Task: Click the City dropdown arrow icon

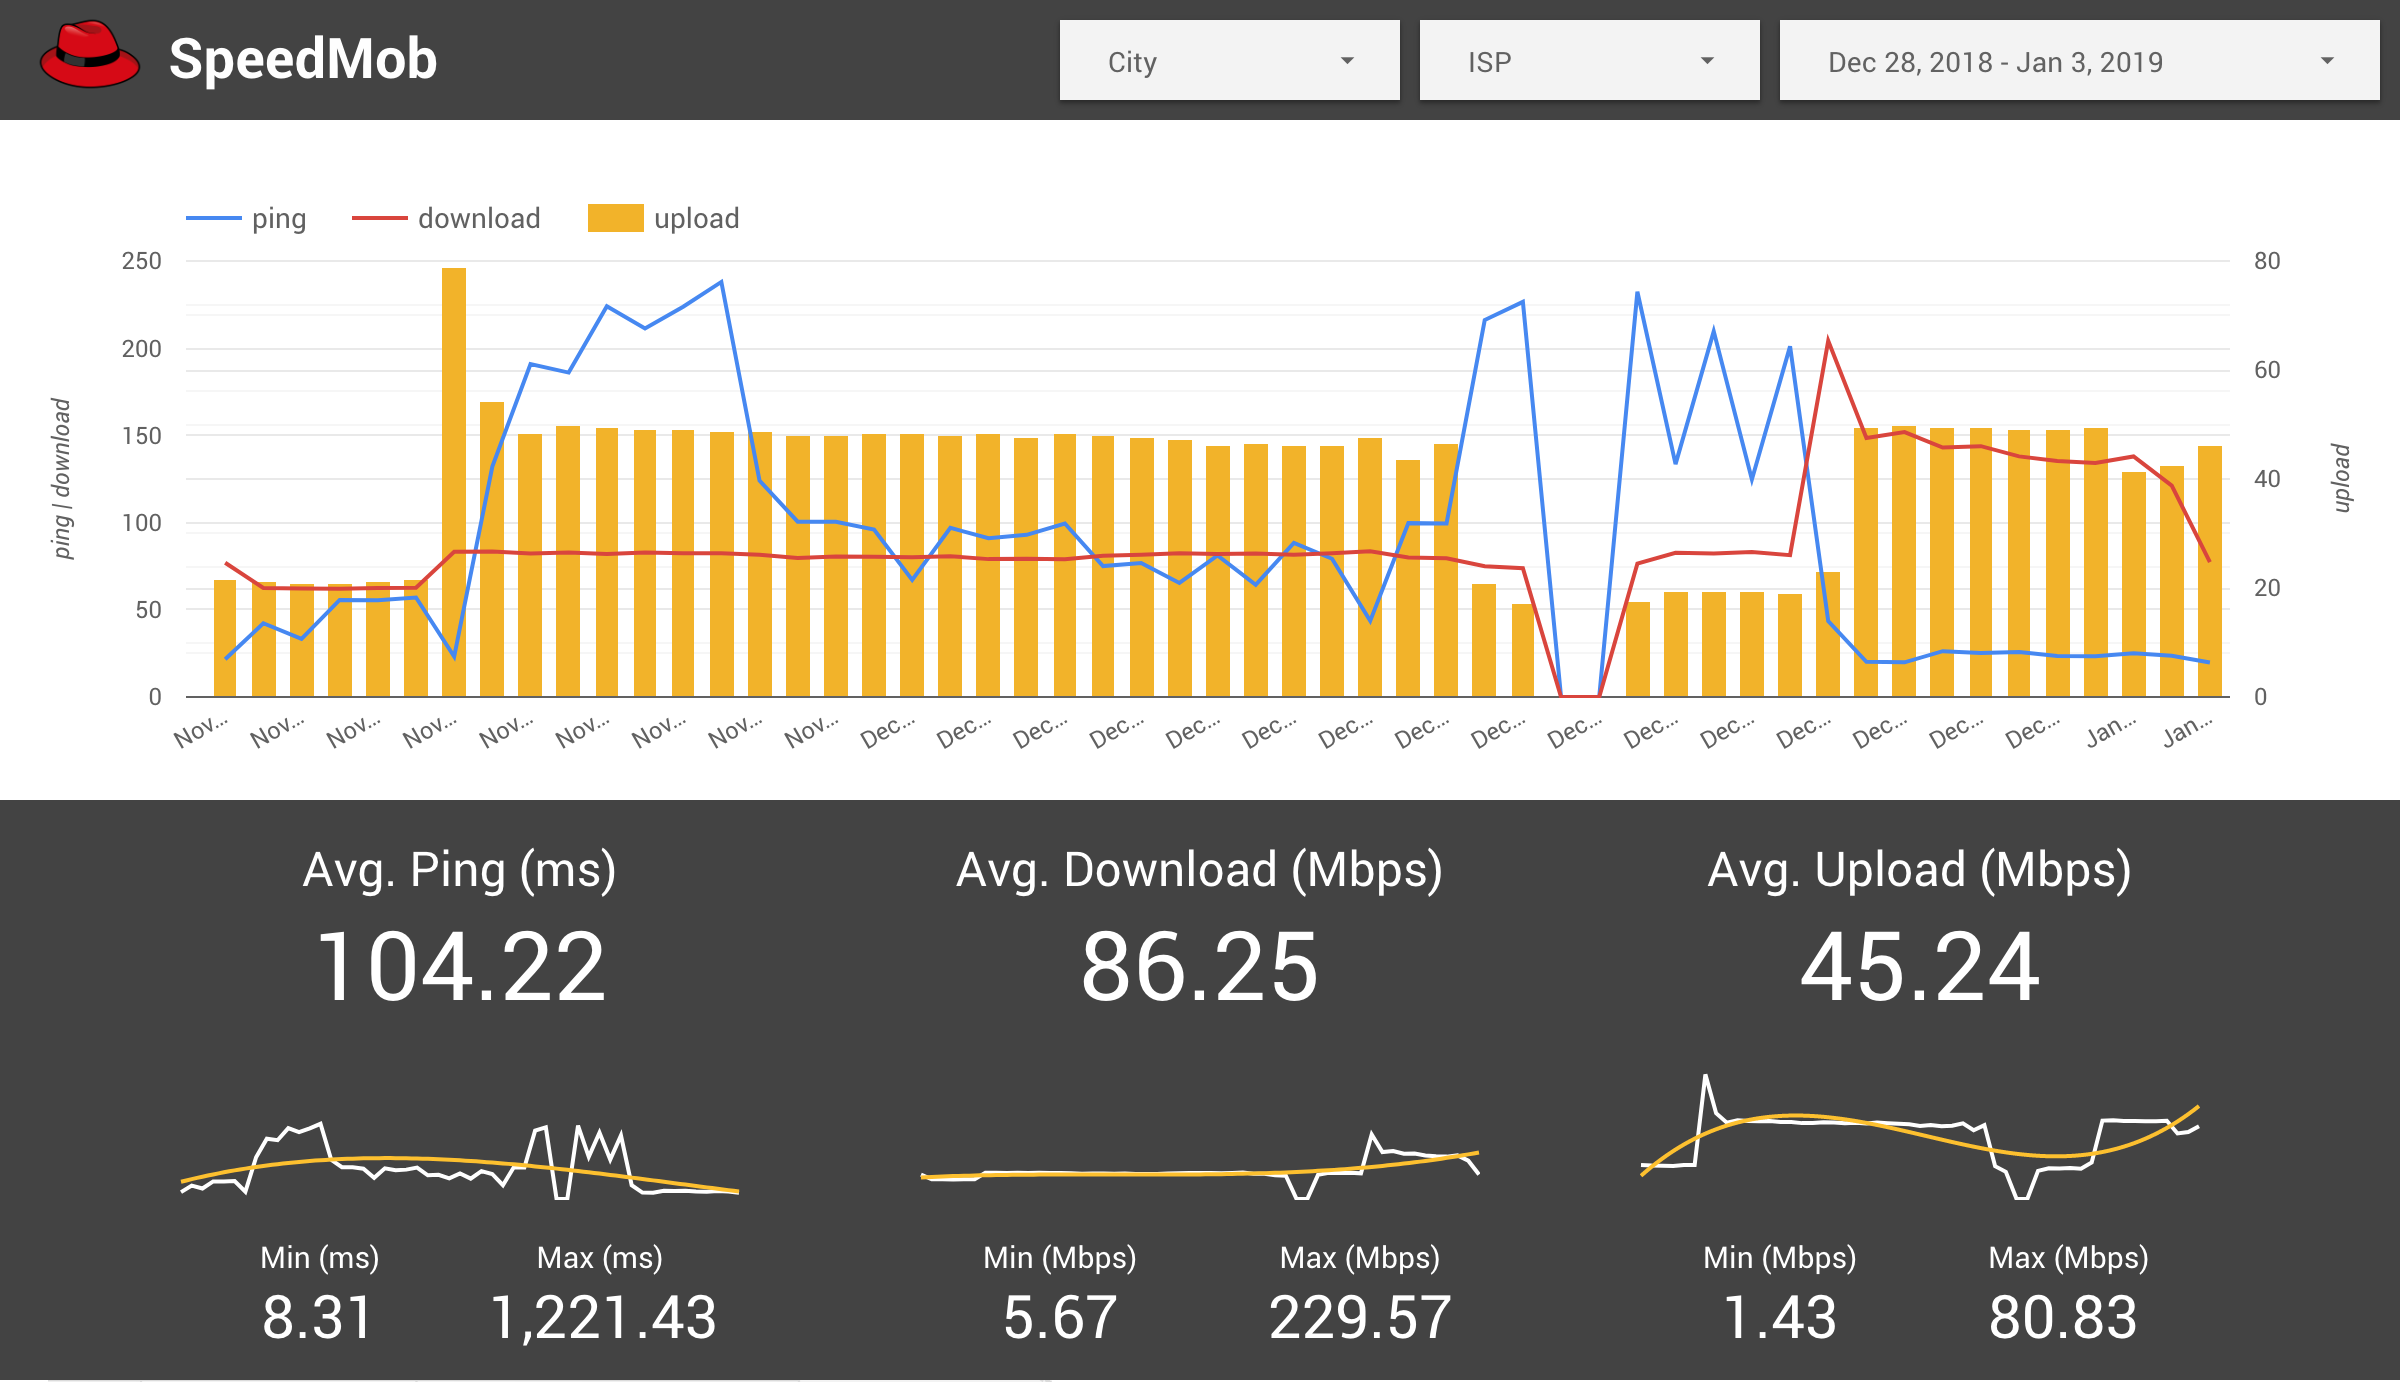Action: point(1347,62)
